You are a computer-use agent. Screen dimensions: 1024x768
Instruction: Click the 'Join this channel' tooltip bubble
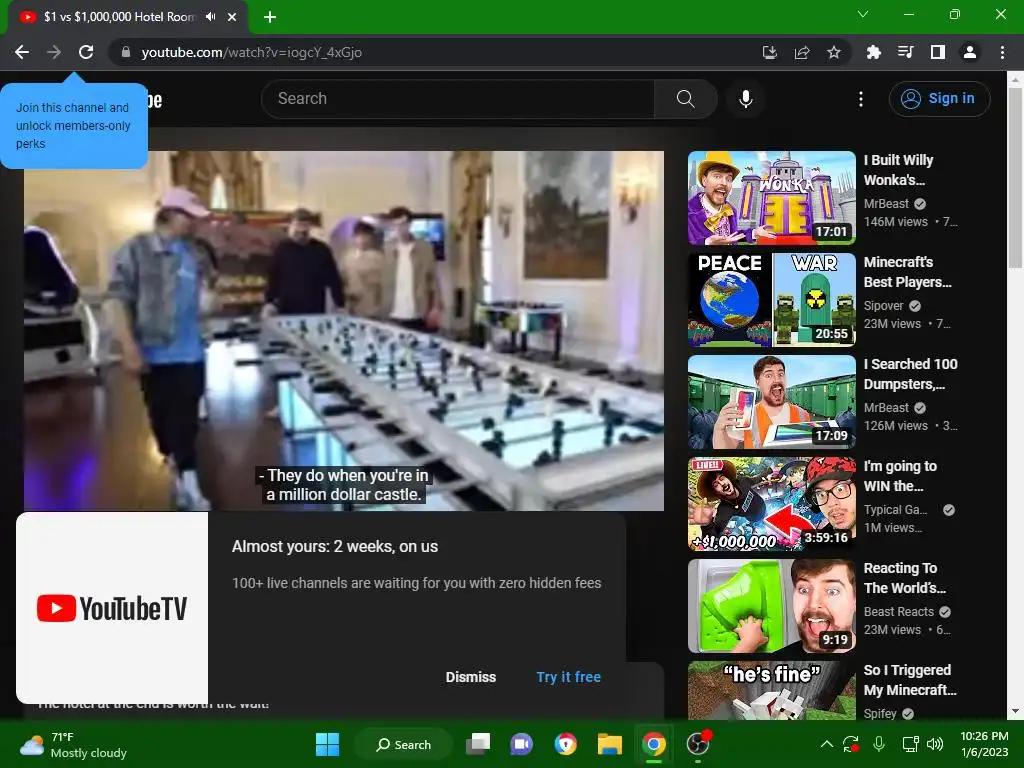(74, 125)
